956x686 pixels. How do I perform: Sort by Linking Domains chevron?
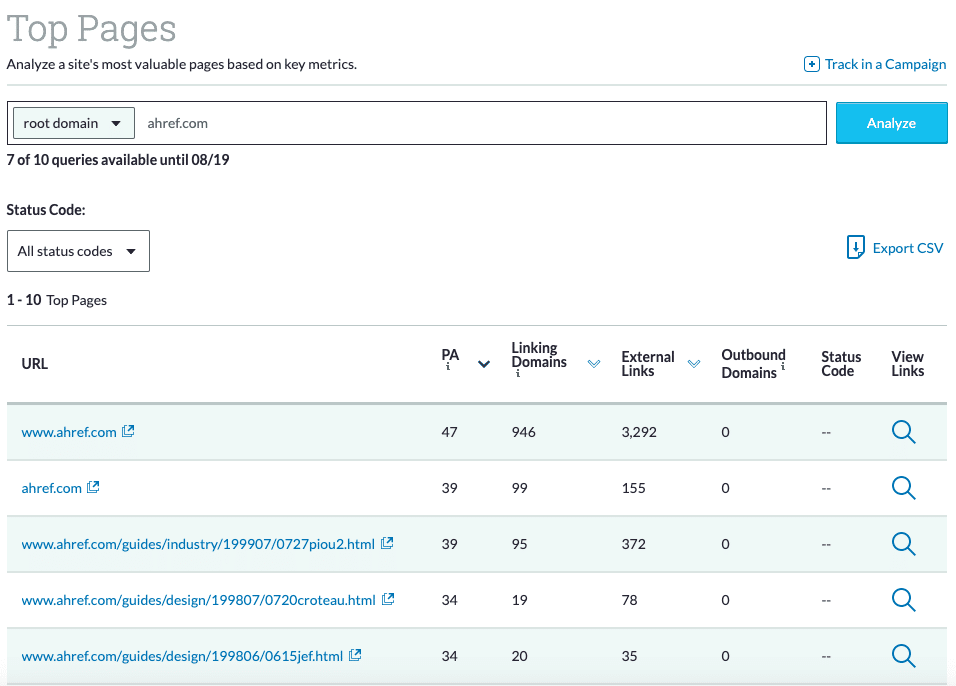click(x=594, y=364)
